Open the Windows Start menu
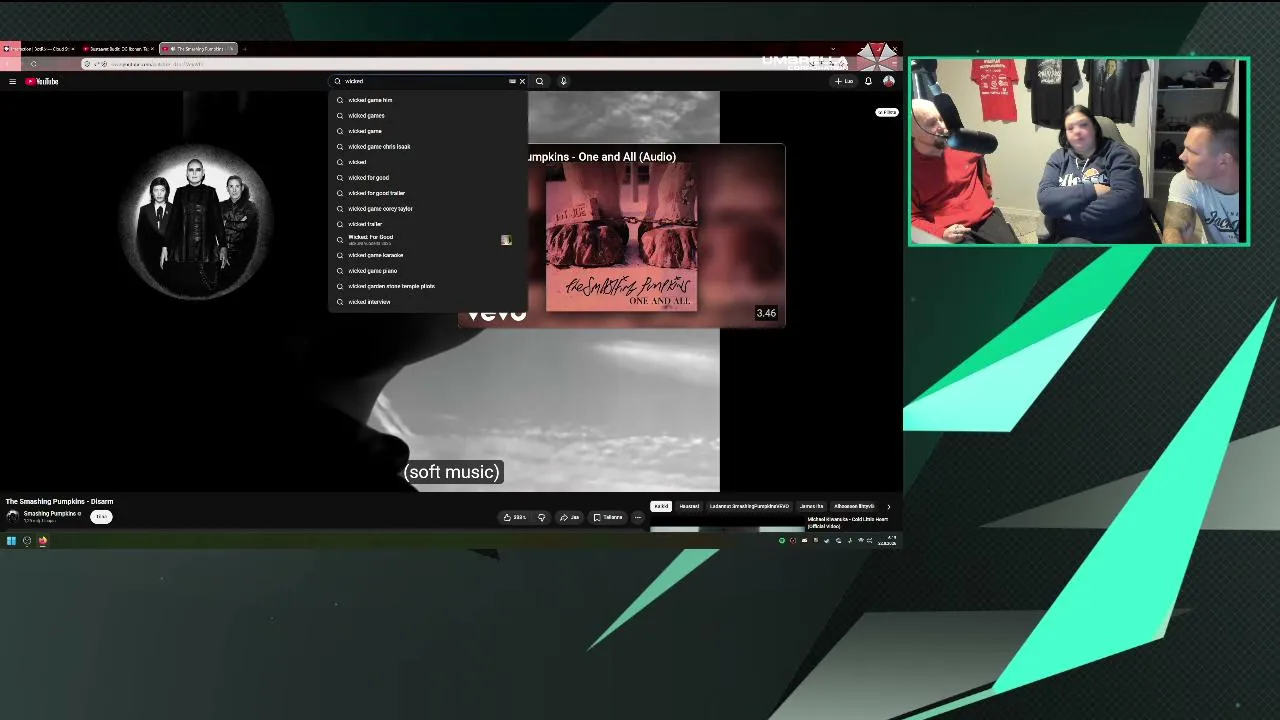This screenshot has width=1280, height=720. pos(11,541)
